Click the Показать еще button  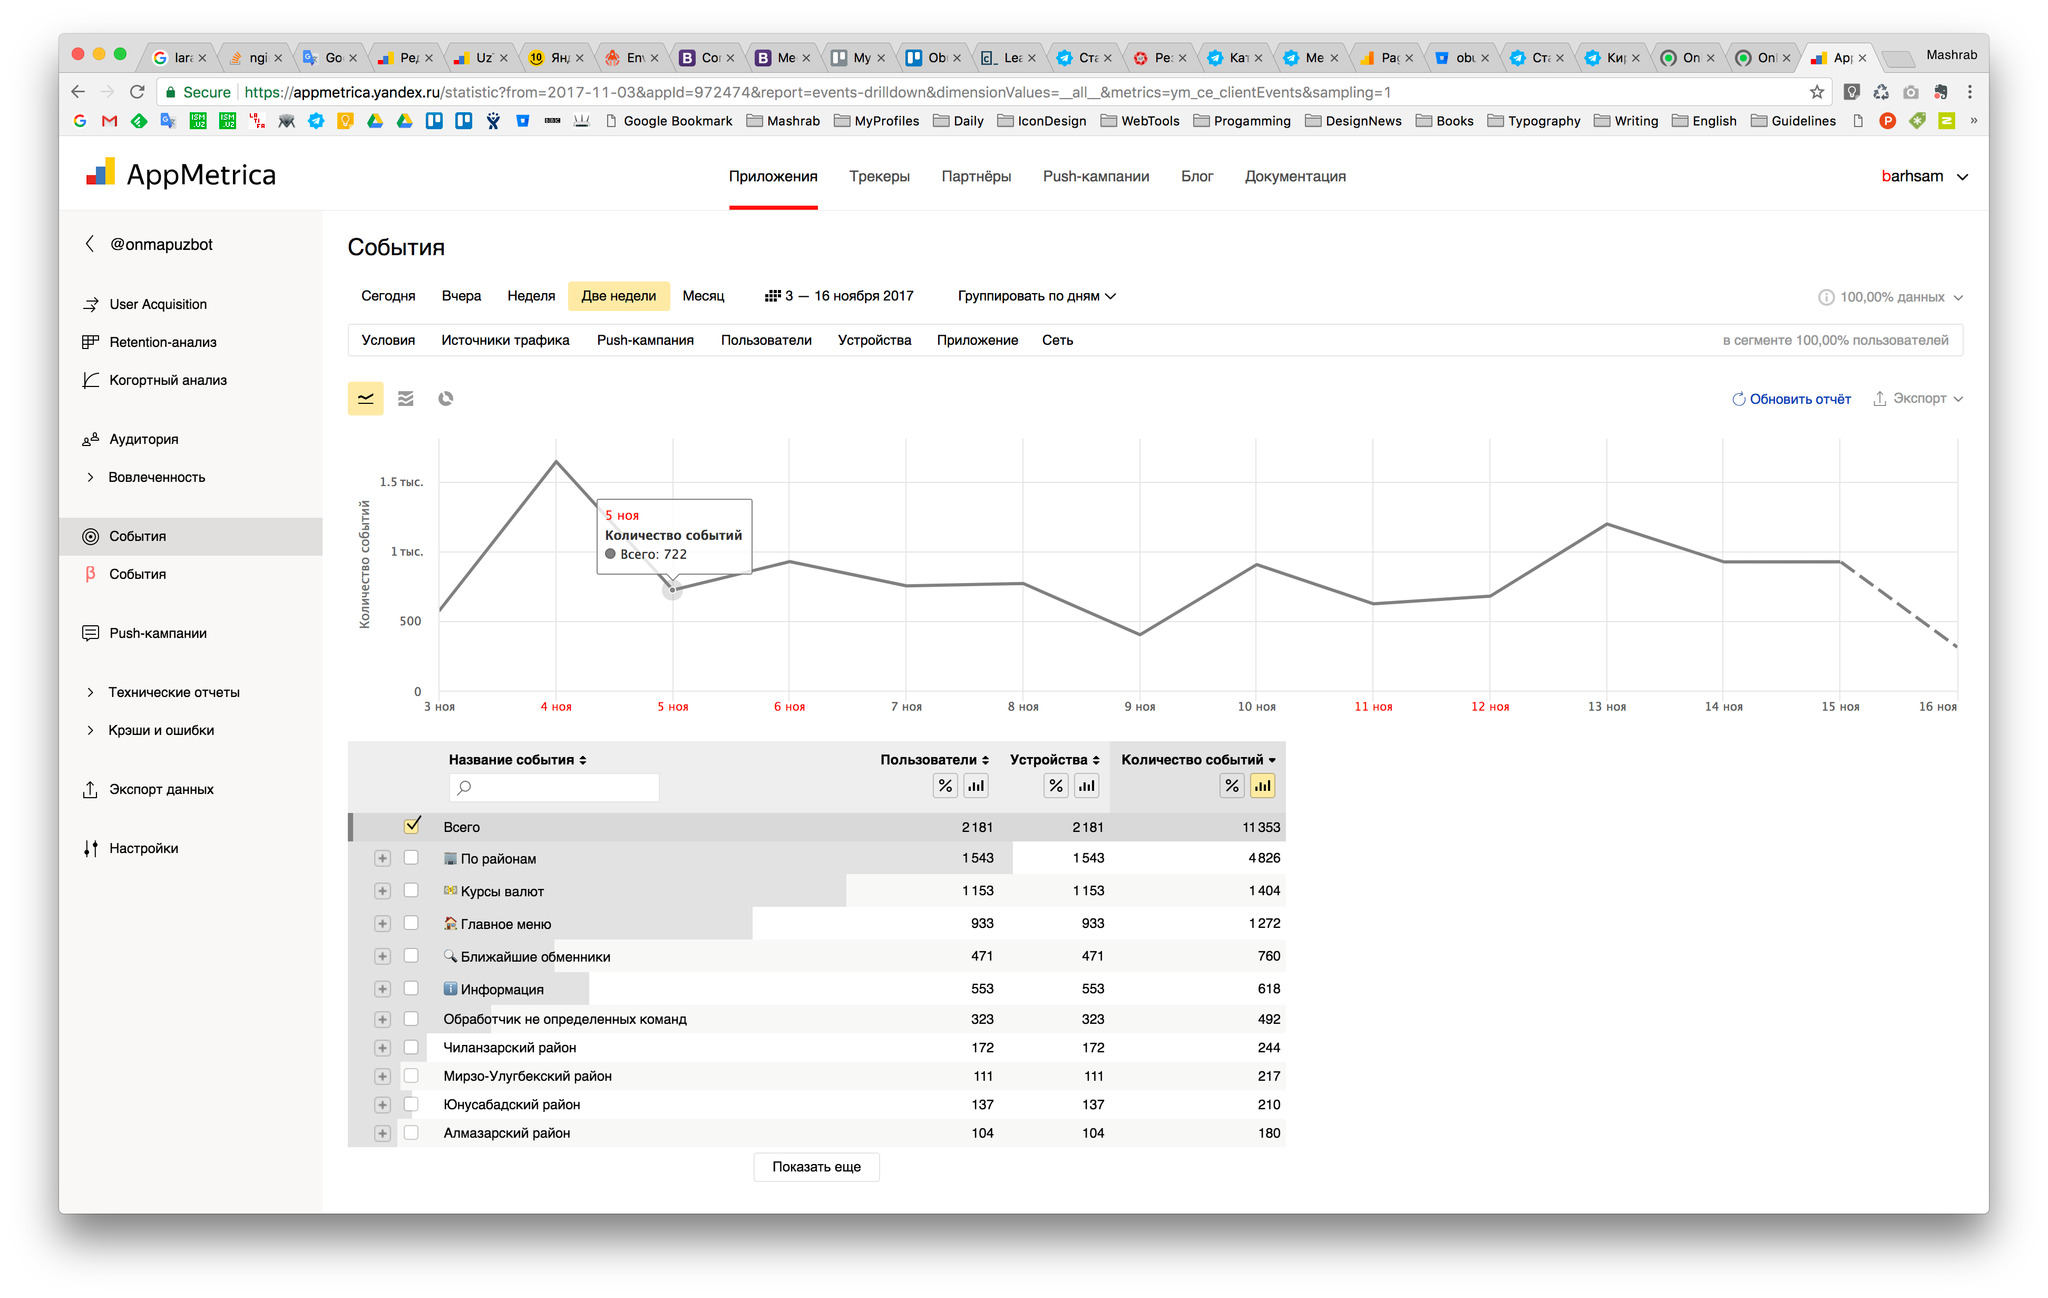click(x=816, y=1167)
